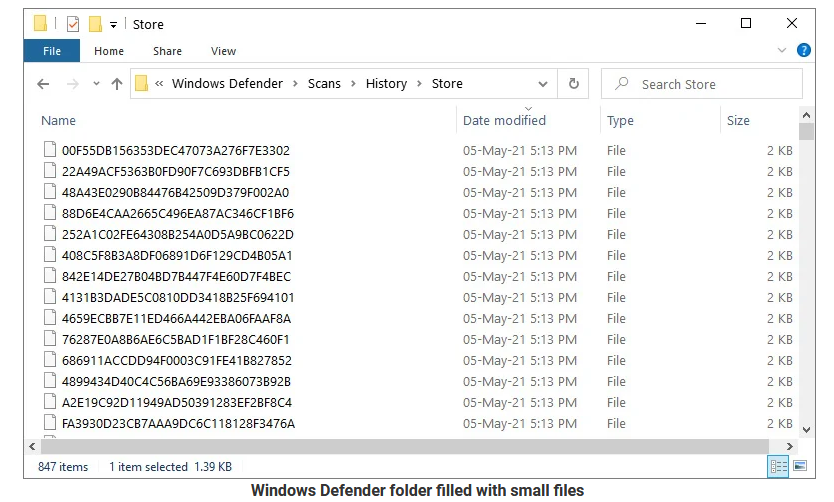This screenshot has height=502, width=834.
Task: Click file icon beside 686911ACCDD94F0003C91FE41B827852
Action: click(x=50, y=359)
